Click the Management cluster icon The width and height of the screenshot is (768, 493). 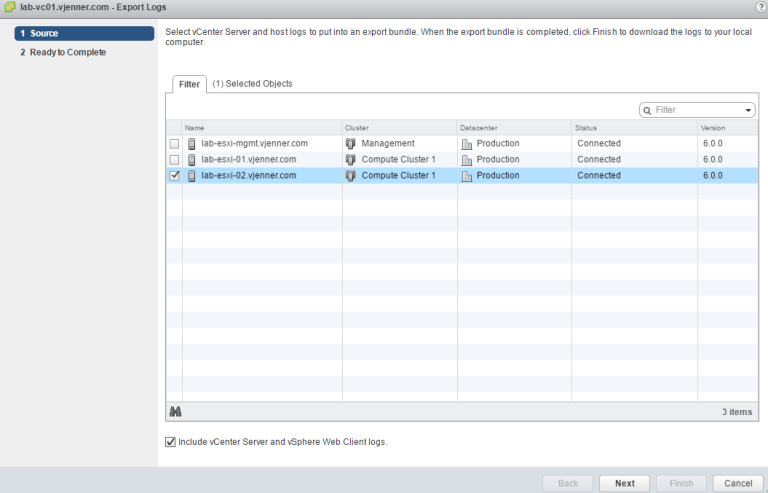pos(350,144)
